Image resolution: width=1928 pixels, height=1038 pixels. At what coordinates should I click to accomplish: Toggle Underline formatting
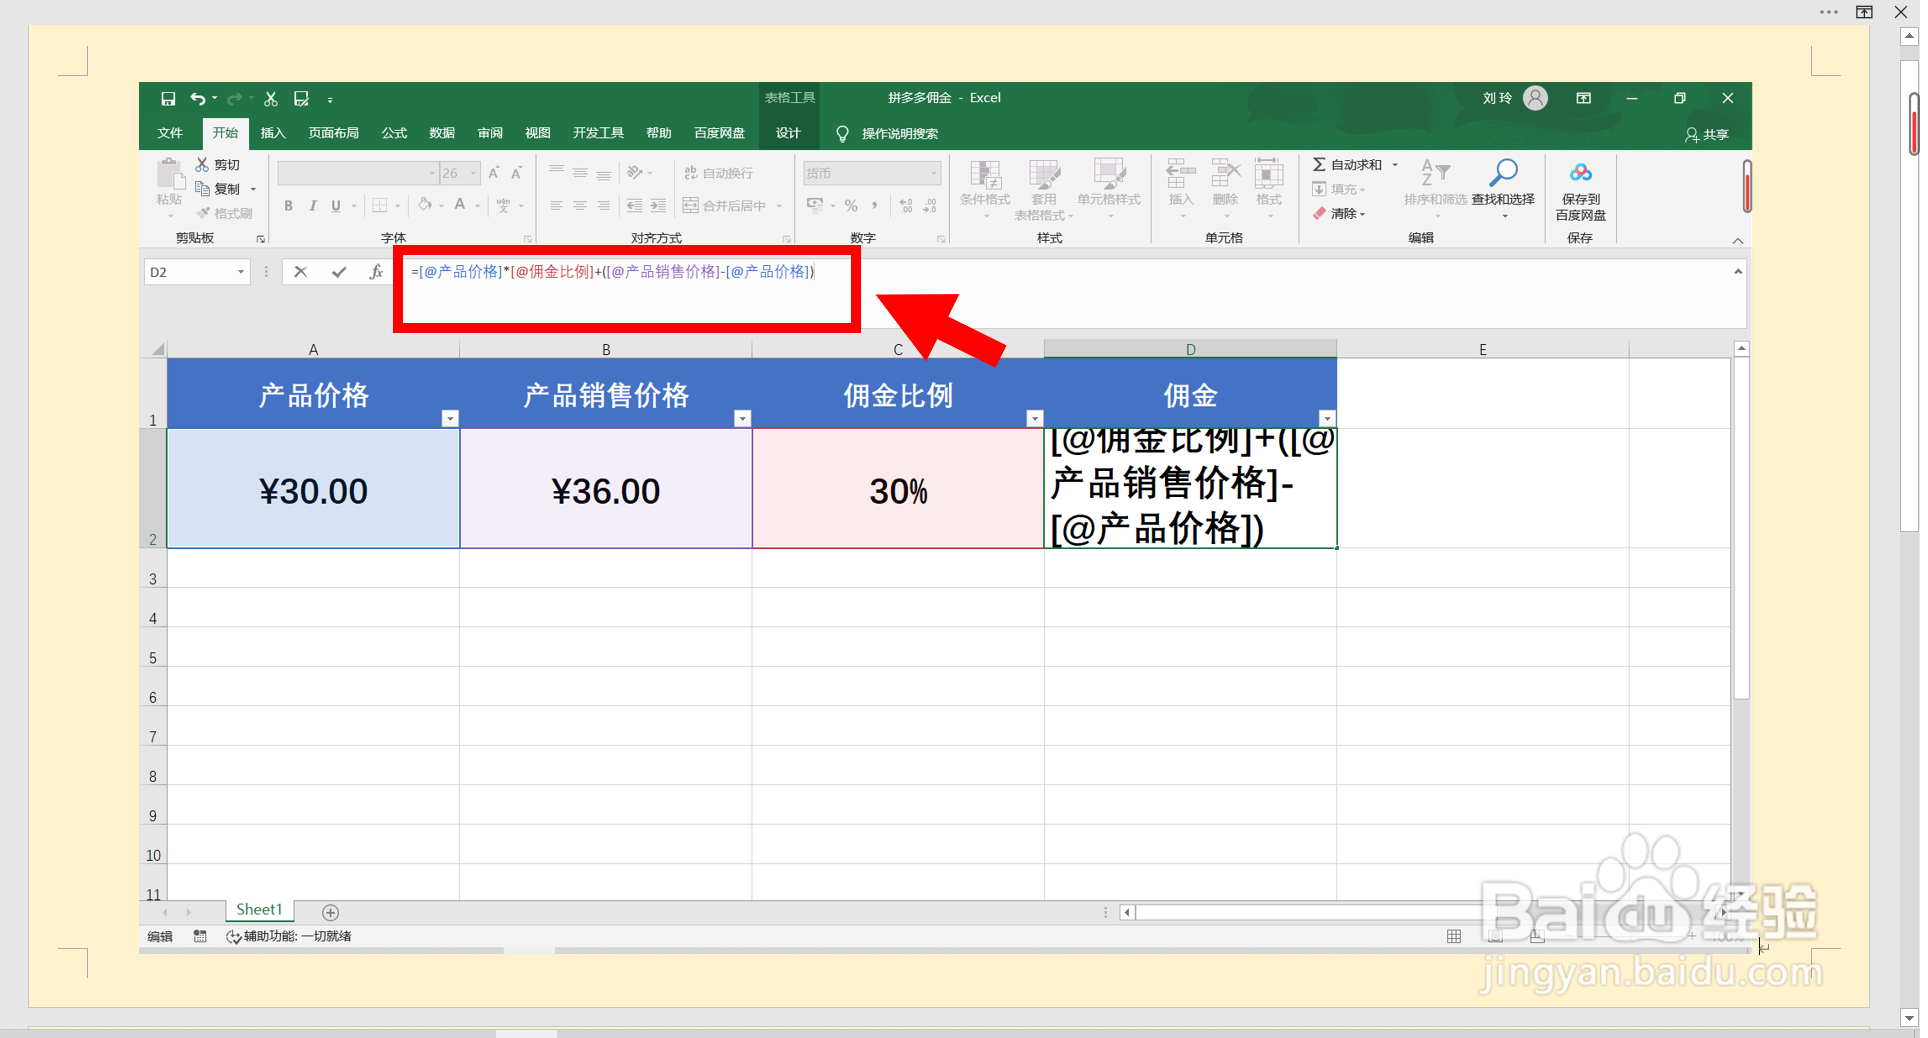[x=336, y=206]
